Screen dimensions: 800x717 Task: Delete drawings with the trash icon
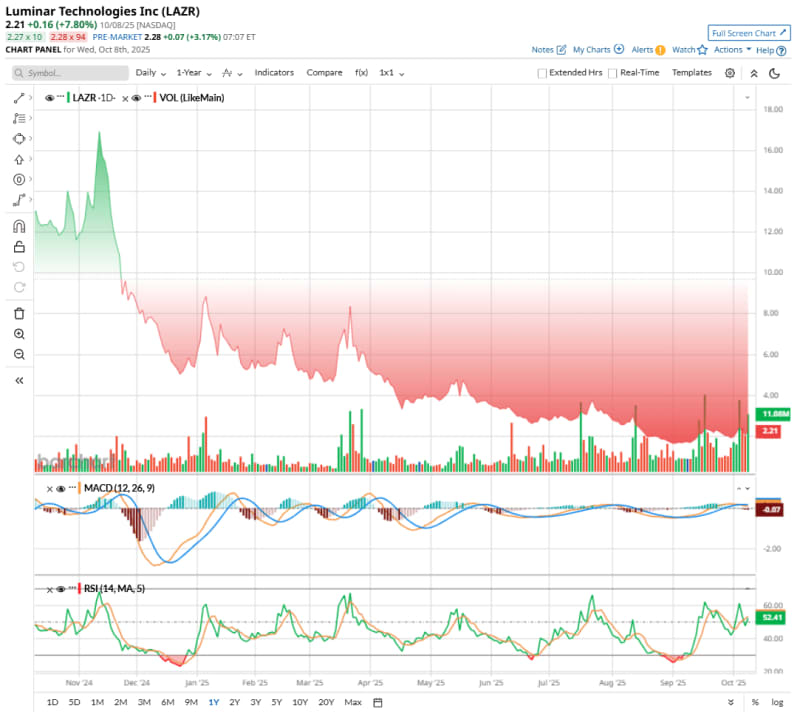(x=19, y=313)
